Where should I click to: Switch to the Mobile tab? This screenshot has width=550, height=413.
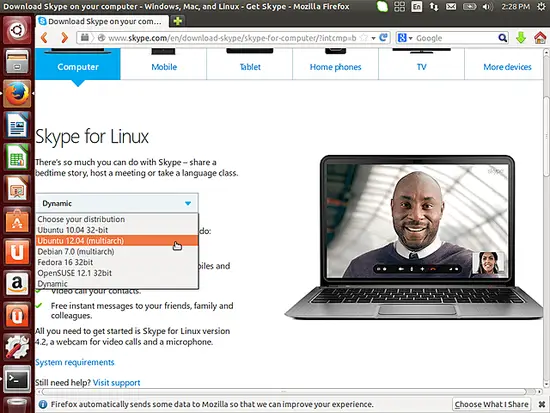164,64
